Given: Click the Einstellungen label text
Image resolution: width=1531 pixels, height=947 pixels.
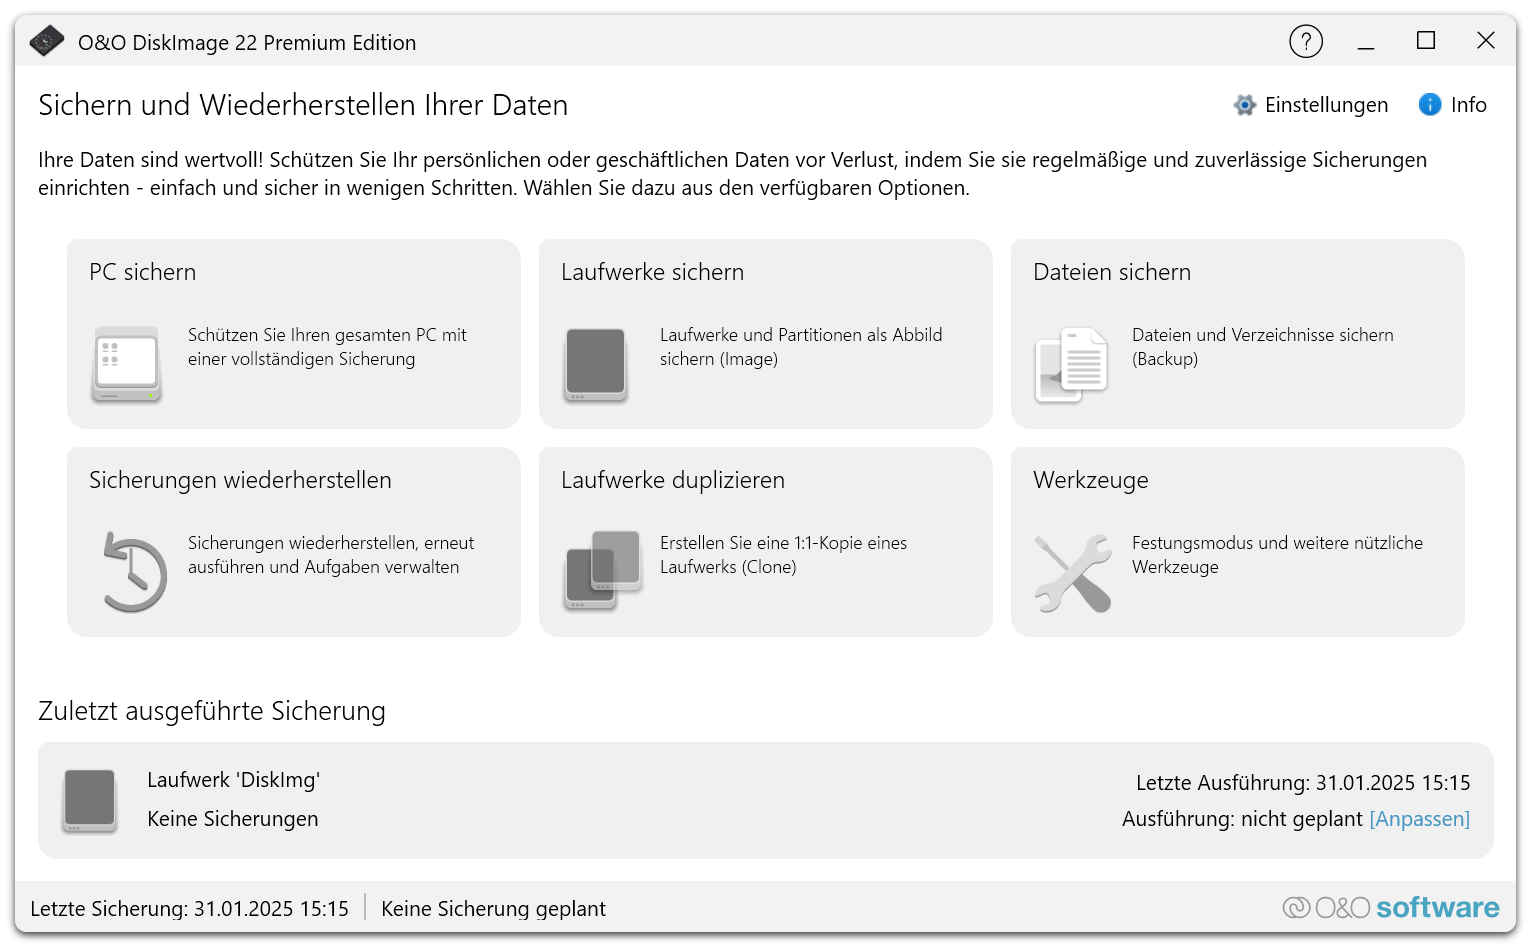Looking at the screenshot, I should 1327,104.
